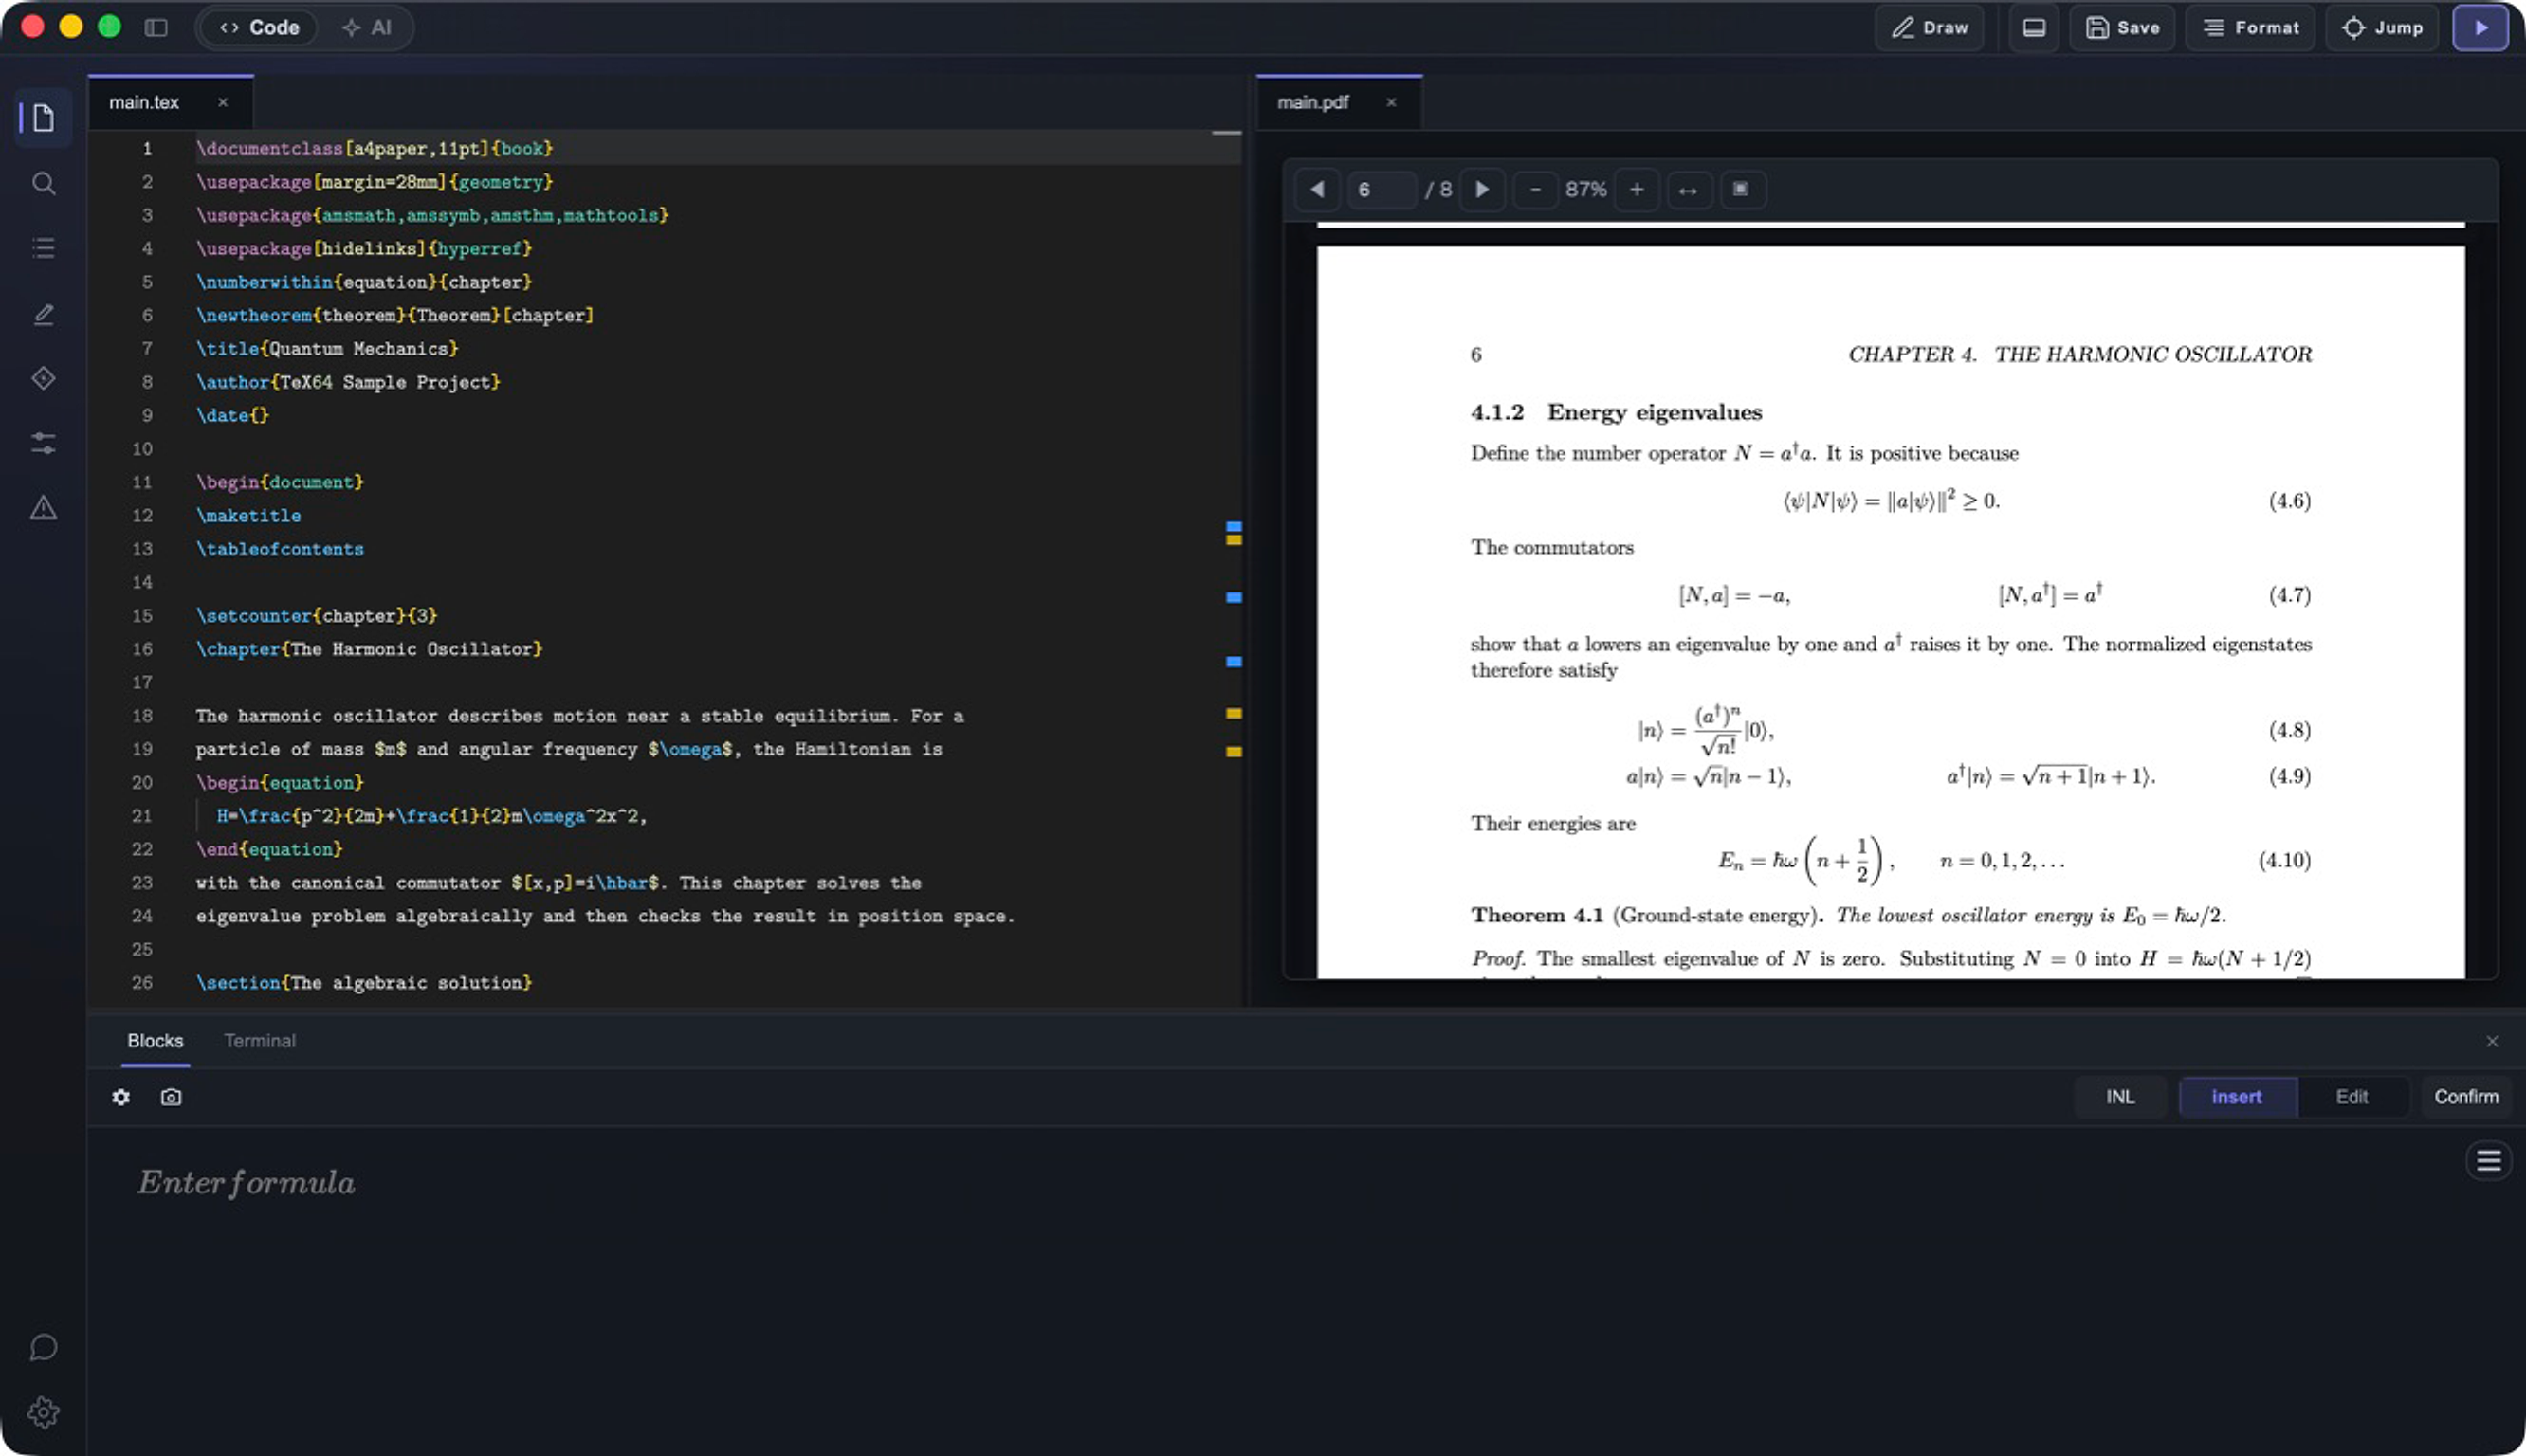Fit PDF to width arrows icon
The height and width of the screenshot is (1456, 2526).
tap(1688, 189)
